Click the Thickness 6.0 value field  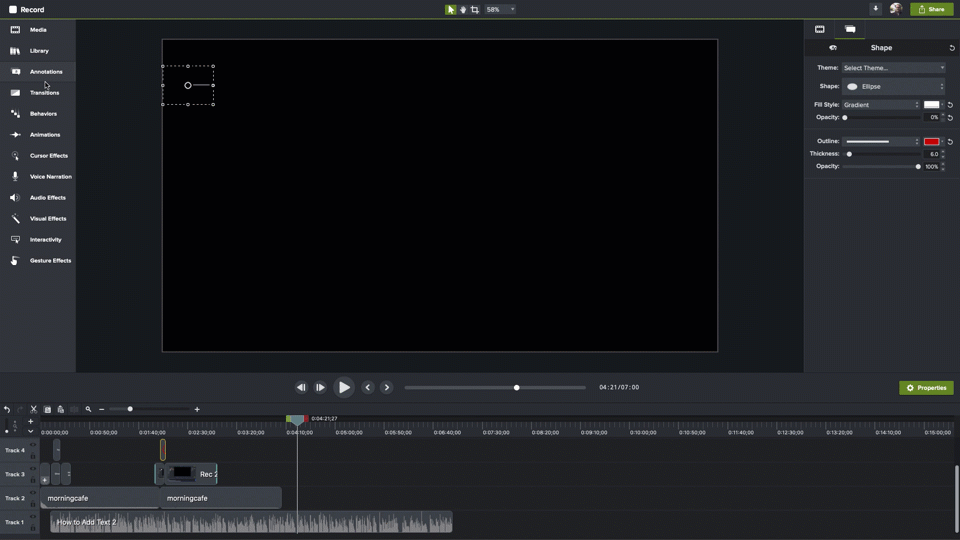pyautogui.click(x=931, y=154)
